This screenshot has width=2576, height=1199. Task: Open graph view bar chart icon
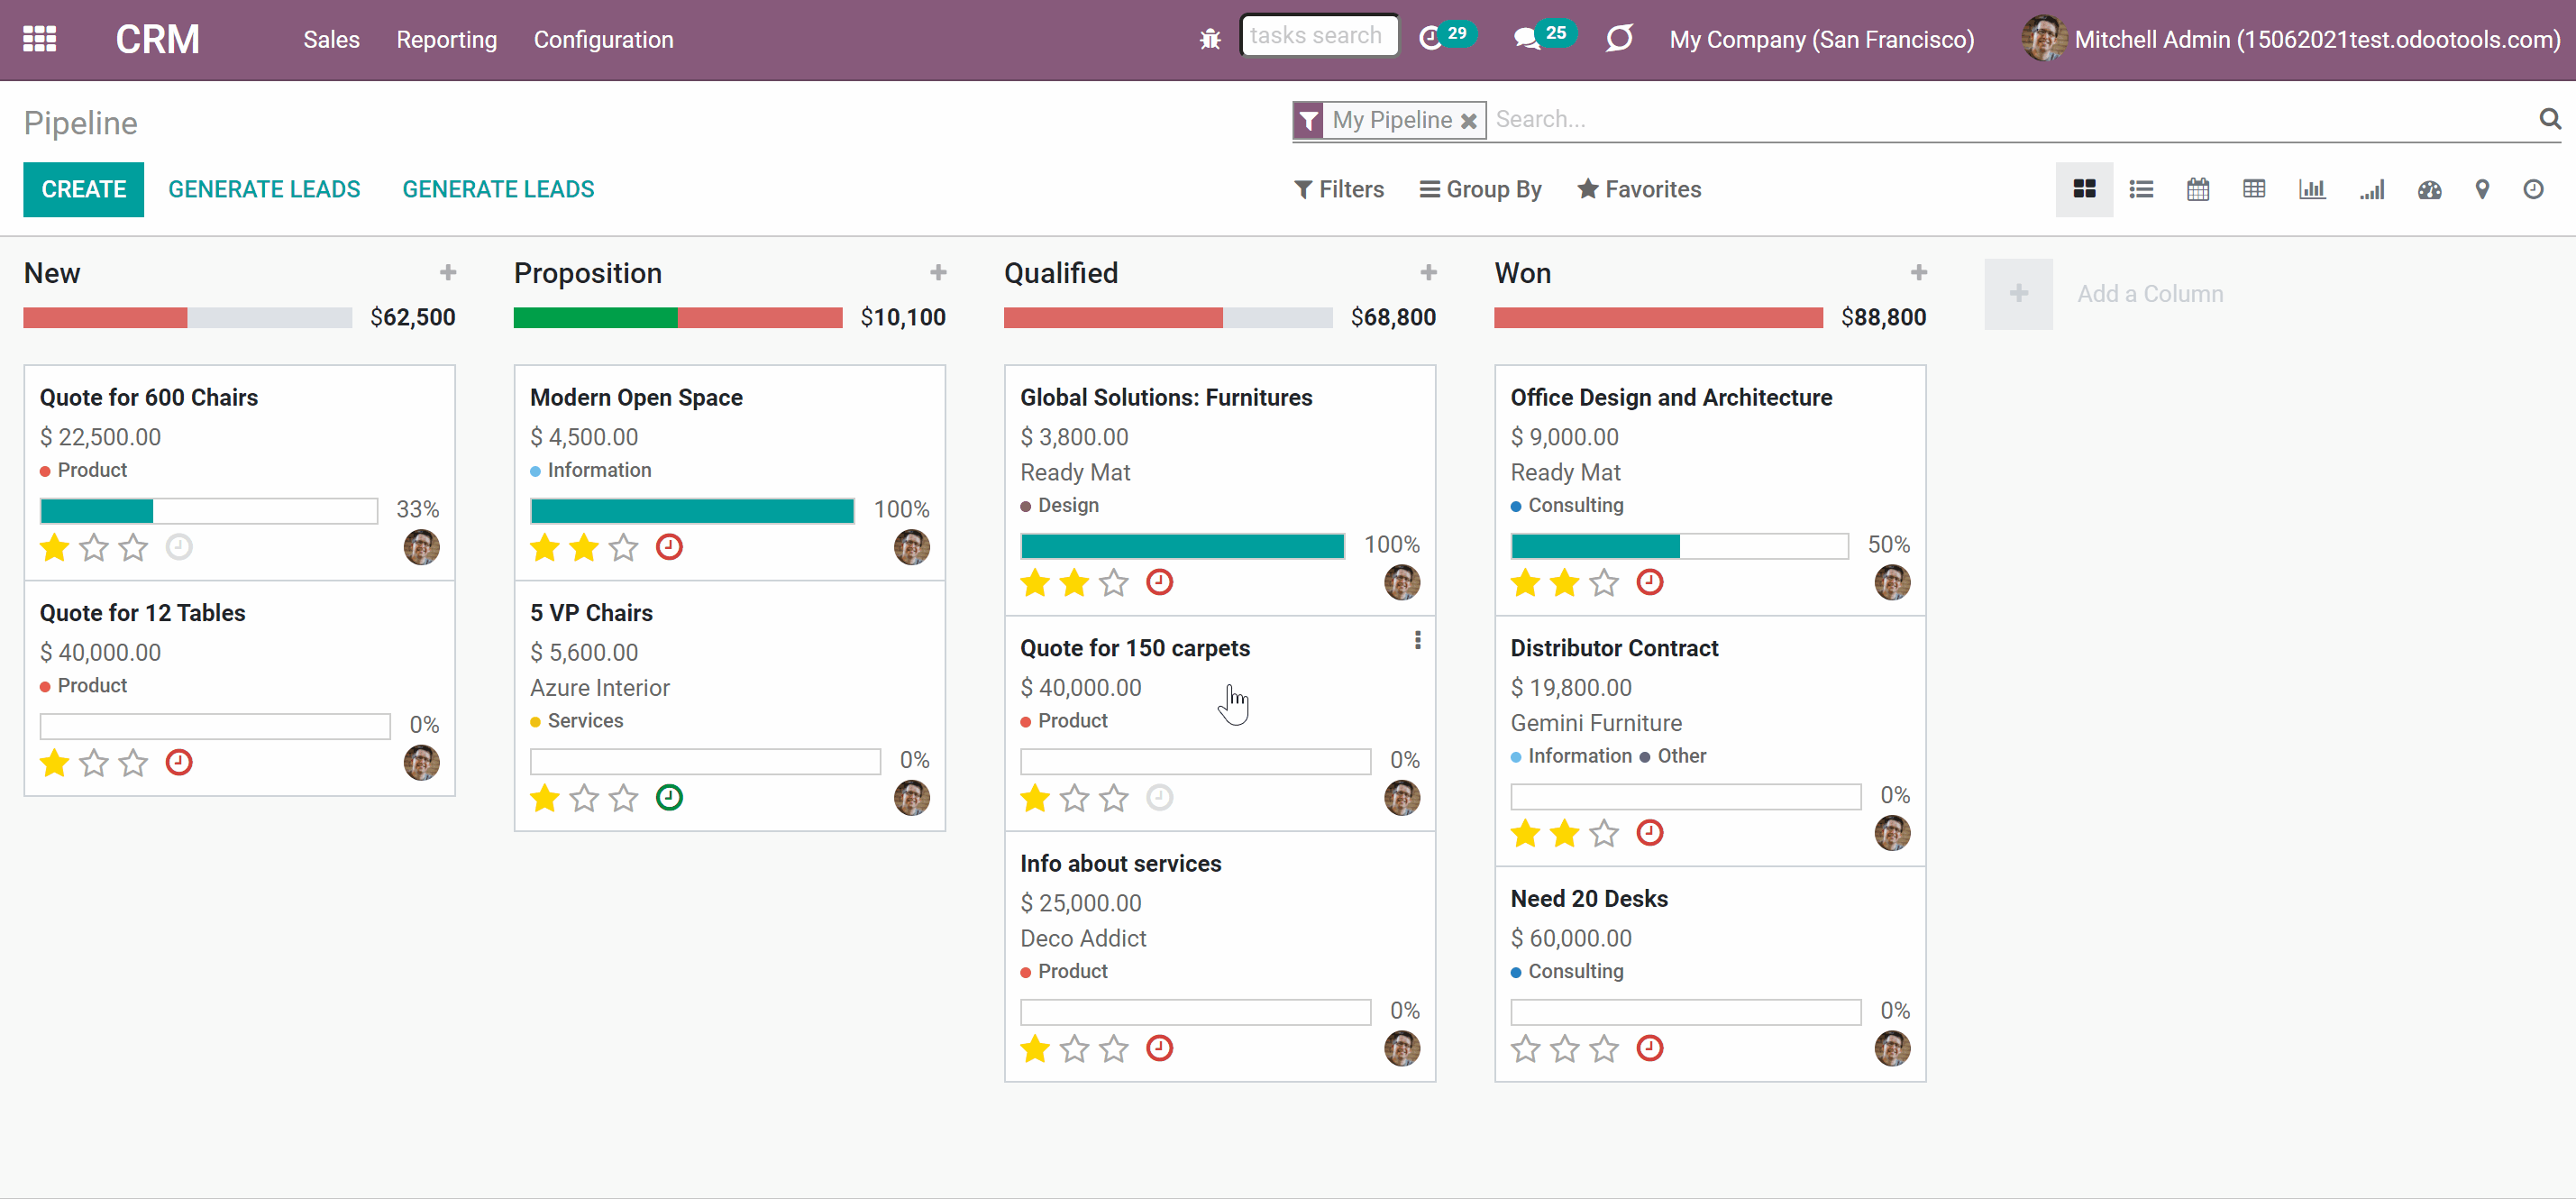coord(2311,189)
